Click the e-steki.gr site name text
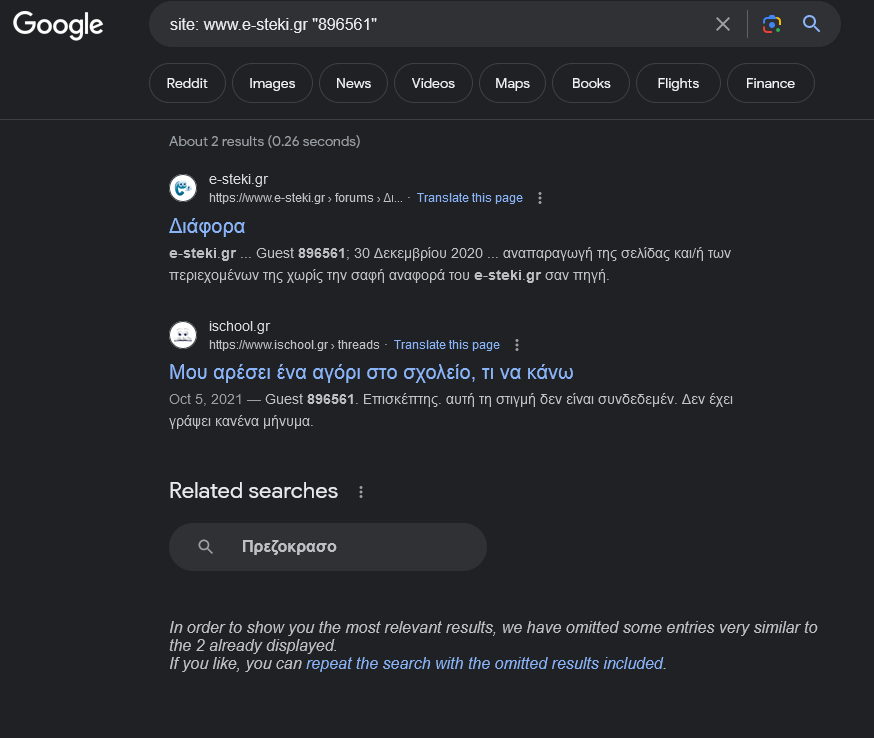The height and width of the screenshot is (738, 874). click(238, 179)
